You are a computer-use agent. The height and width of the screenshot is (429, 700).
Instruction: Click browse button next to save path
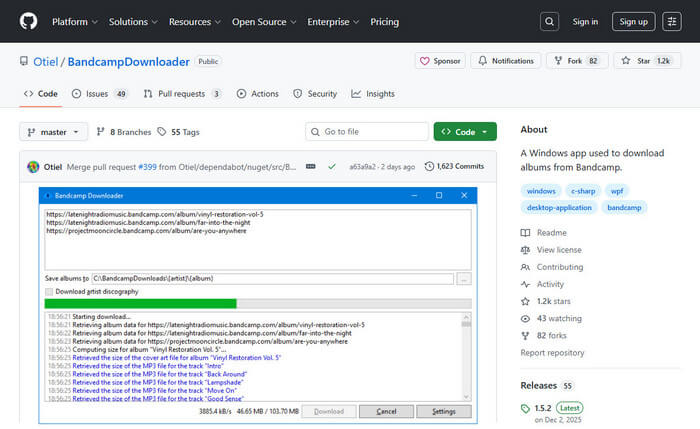[464, 279]
